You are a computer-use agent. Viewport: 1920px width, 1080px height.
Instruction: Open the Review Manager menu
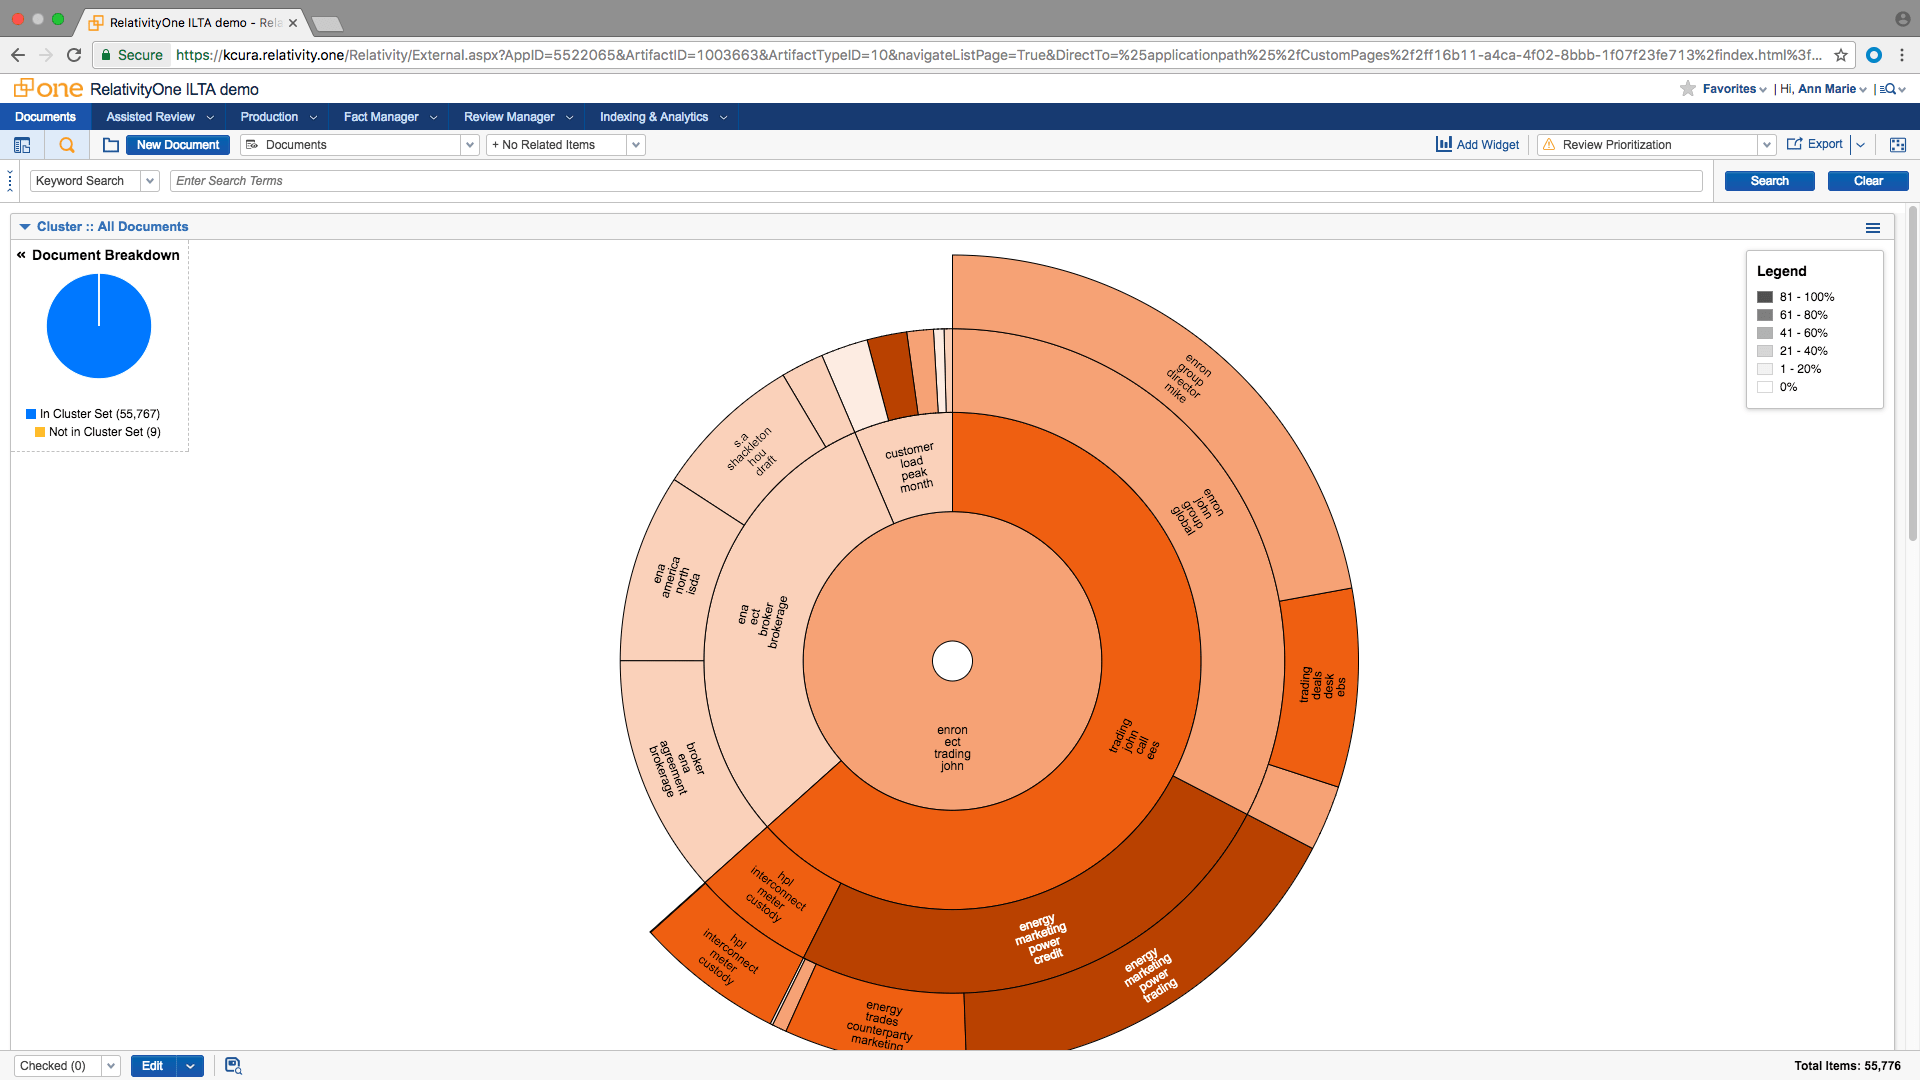(518, 117)
